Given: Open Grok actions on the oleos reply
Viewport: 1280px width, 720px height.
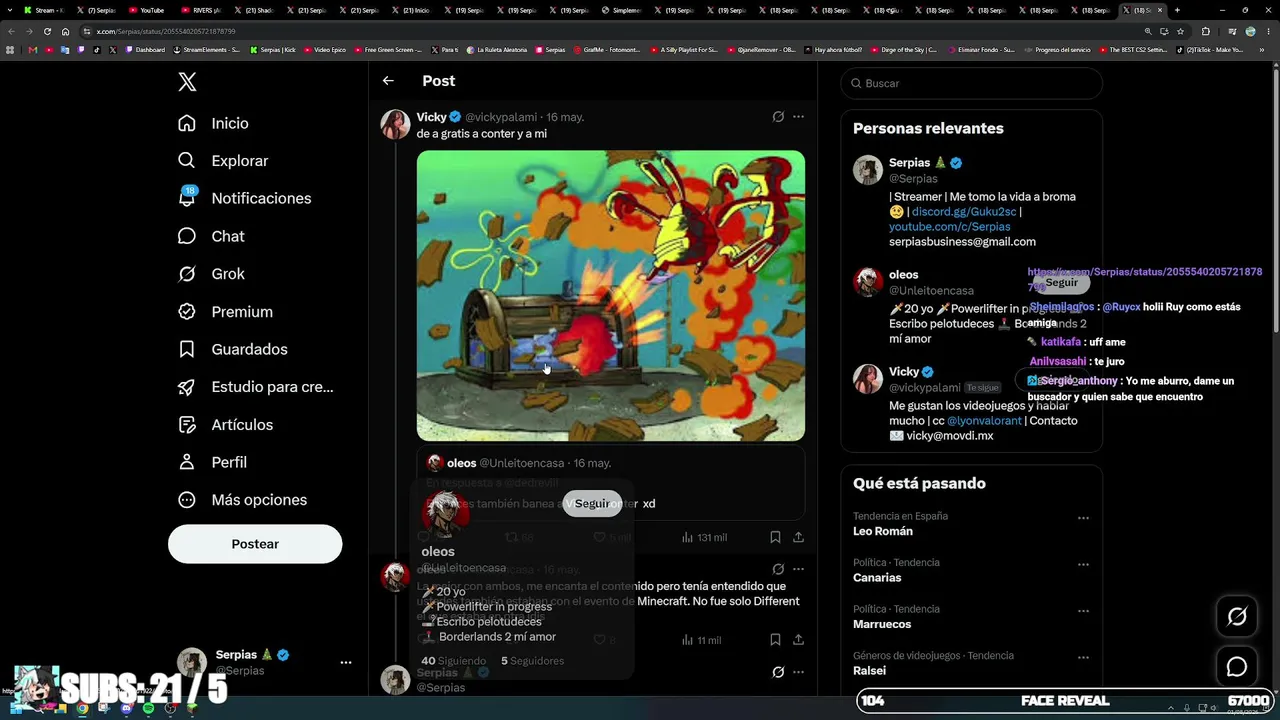Looking at the screenshot, I should pos(778,569).
